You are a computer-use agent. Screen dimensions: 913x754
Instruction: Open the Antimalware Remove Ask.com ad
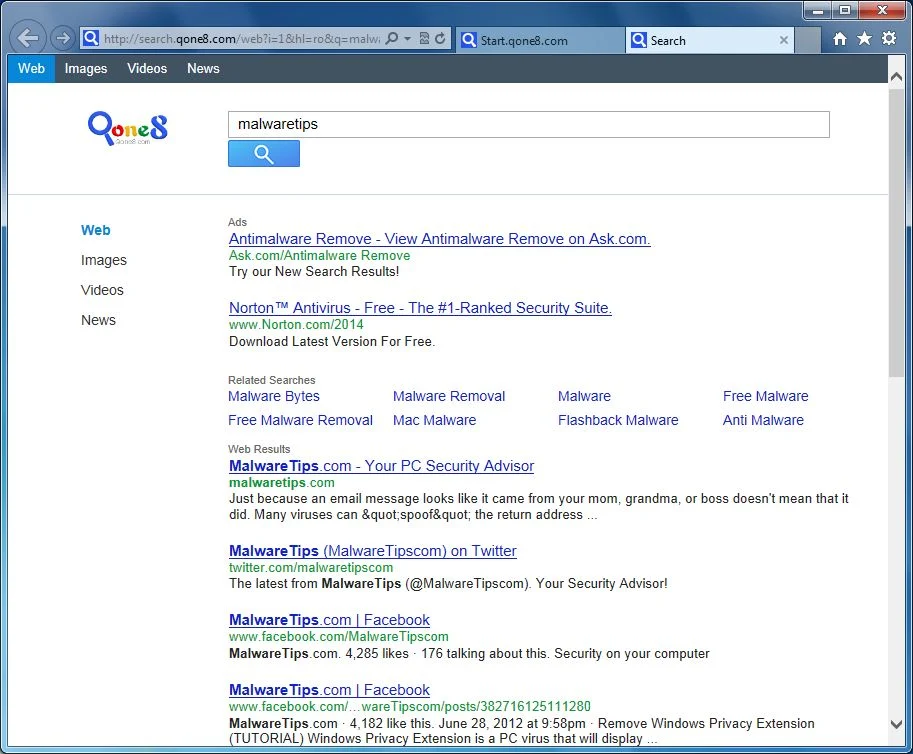[440, 239]
